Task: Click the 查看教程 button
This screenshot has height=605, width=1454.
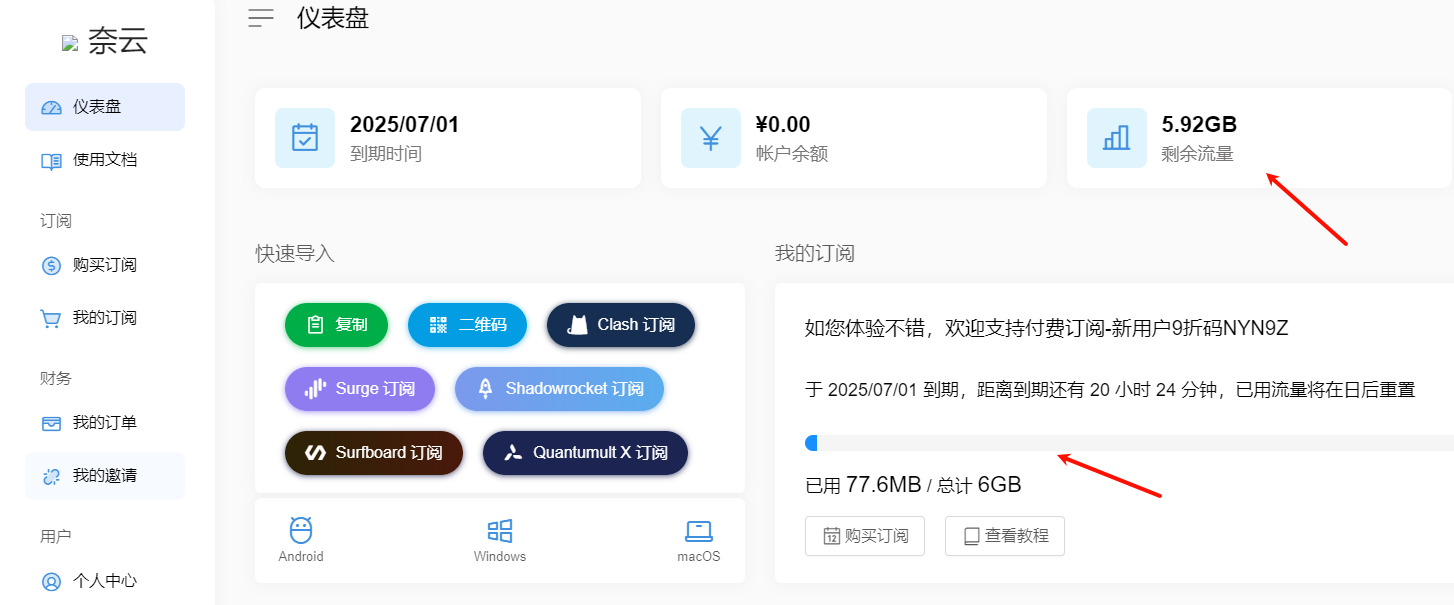Action: (1005, 536)
